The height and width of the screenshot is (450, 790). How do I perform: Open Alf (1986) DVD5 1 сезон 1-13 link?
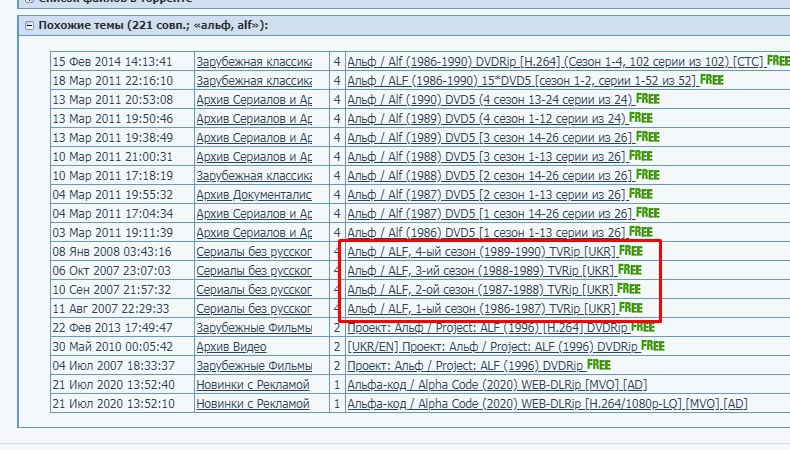(487, 233)
